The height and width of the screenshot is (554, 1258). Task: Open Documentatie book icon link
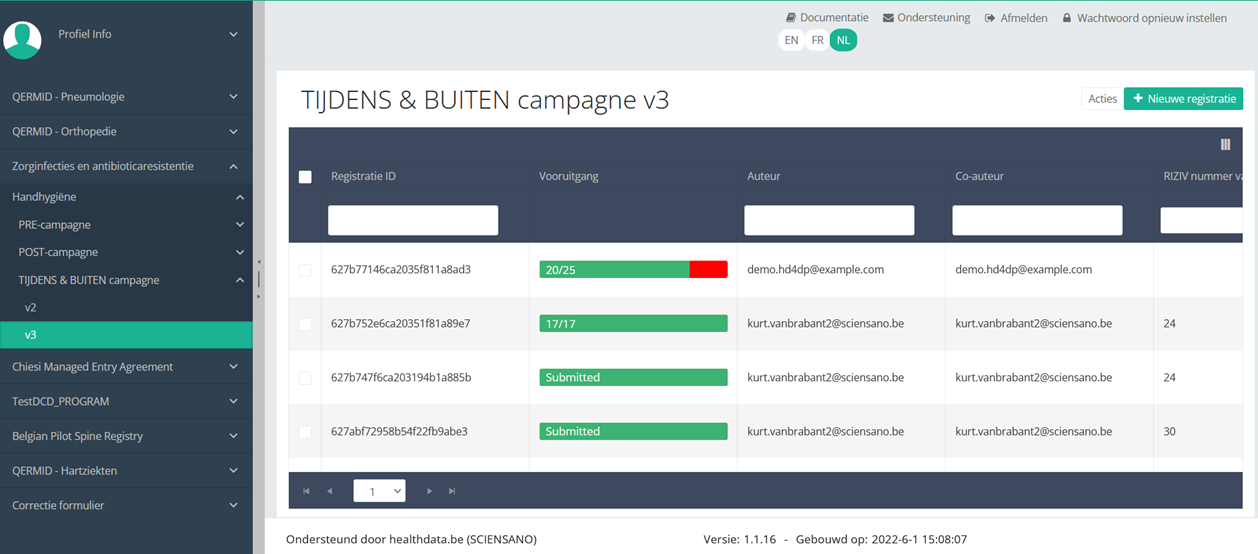point(790,18)
